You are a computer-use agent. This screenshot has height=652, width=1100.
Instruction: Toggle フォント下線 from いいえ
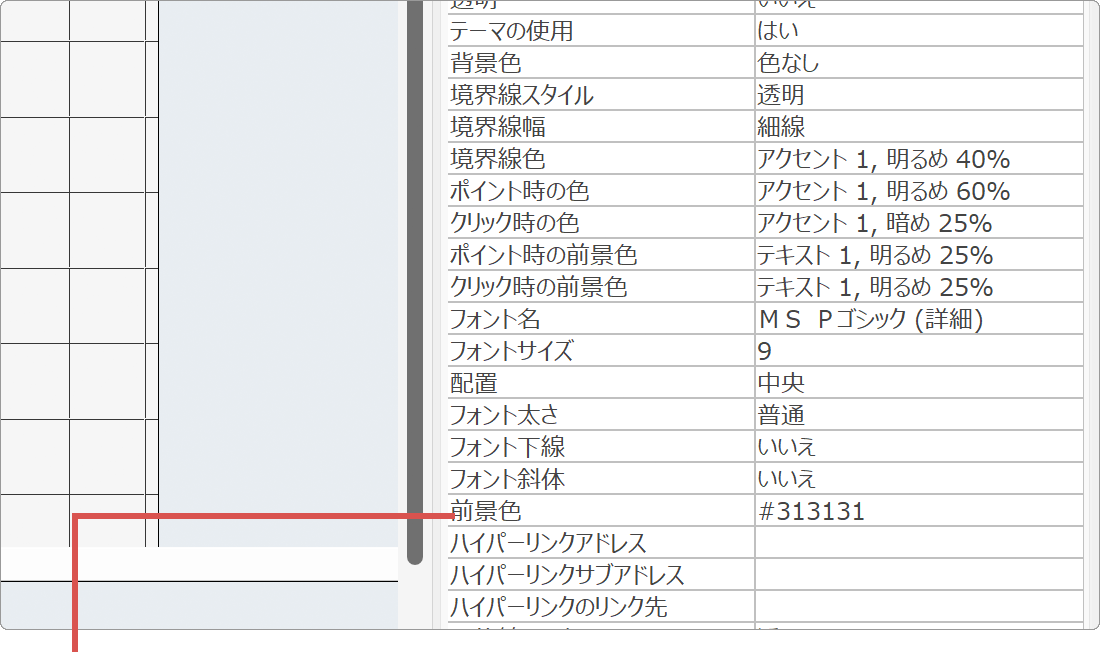click(x=915, y=446)
